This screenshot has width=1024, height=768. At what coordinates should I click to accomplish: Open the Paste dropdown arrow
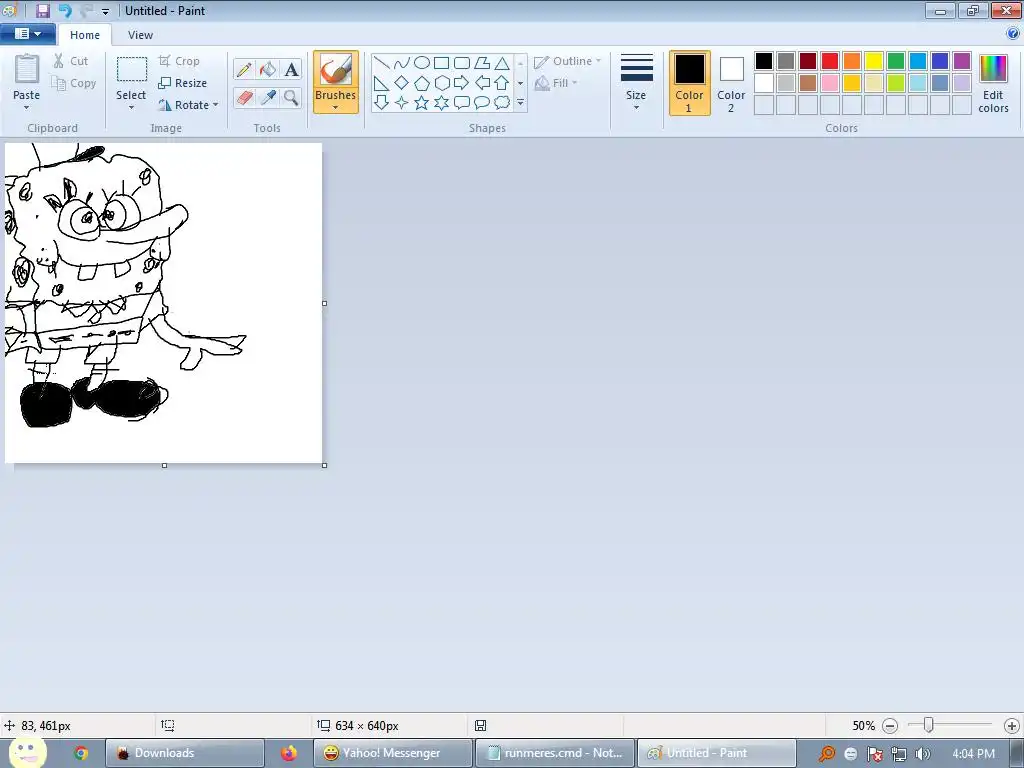pos(27,108)
